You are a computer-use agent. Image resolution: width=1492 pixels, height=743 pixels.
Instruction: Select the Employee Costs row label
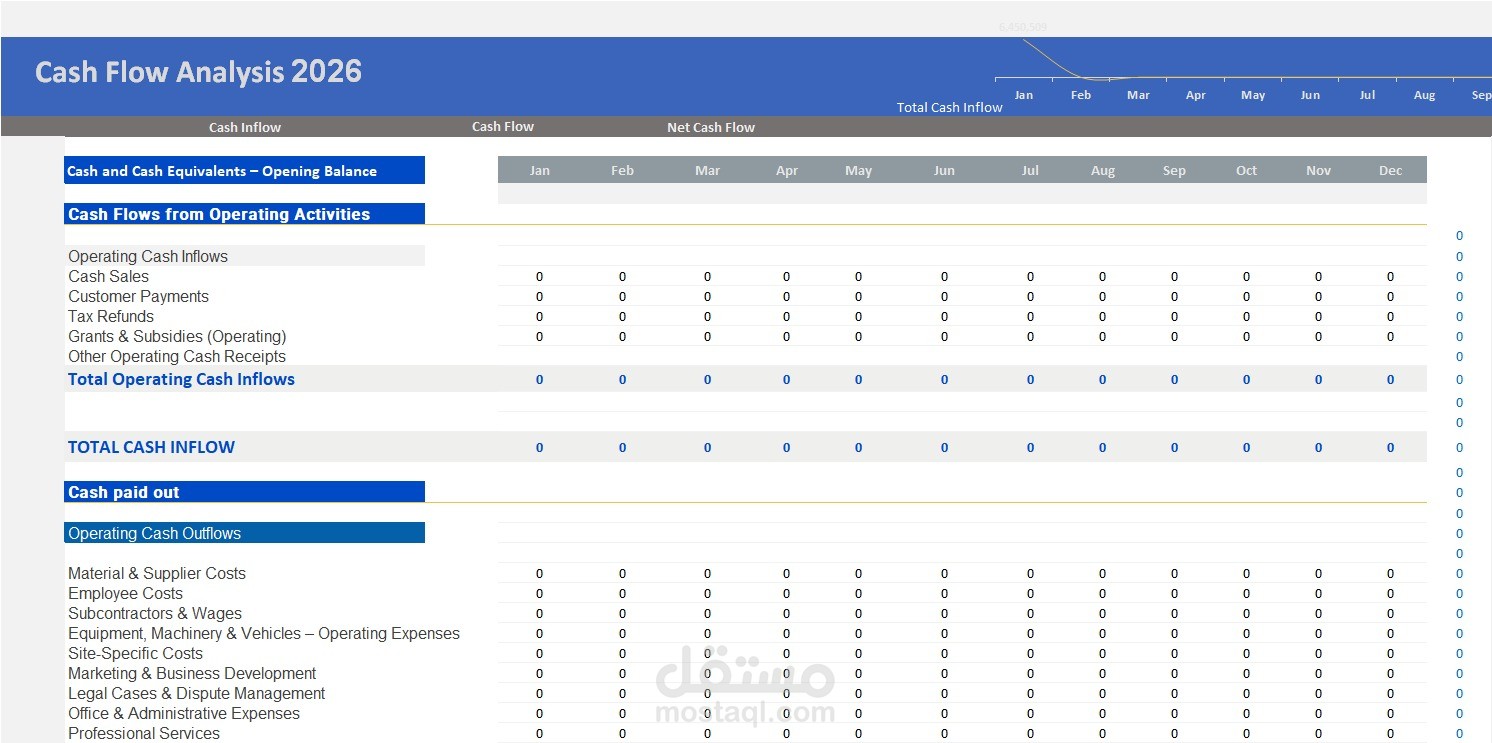[x=125, y=593]
